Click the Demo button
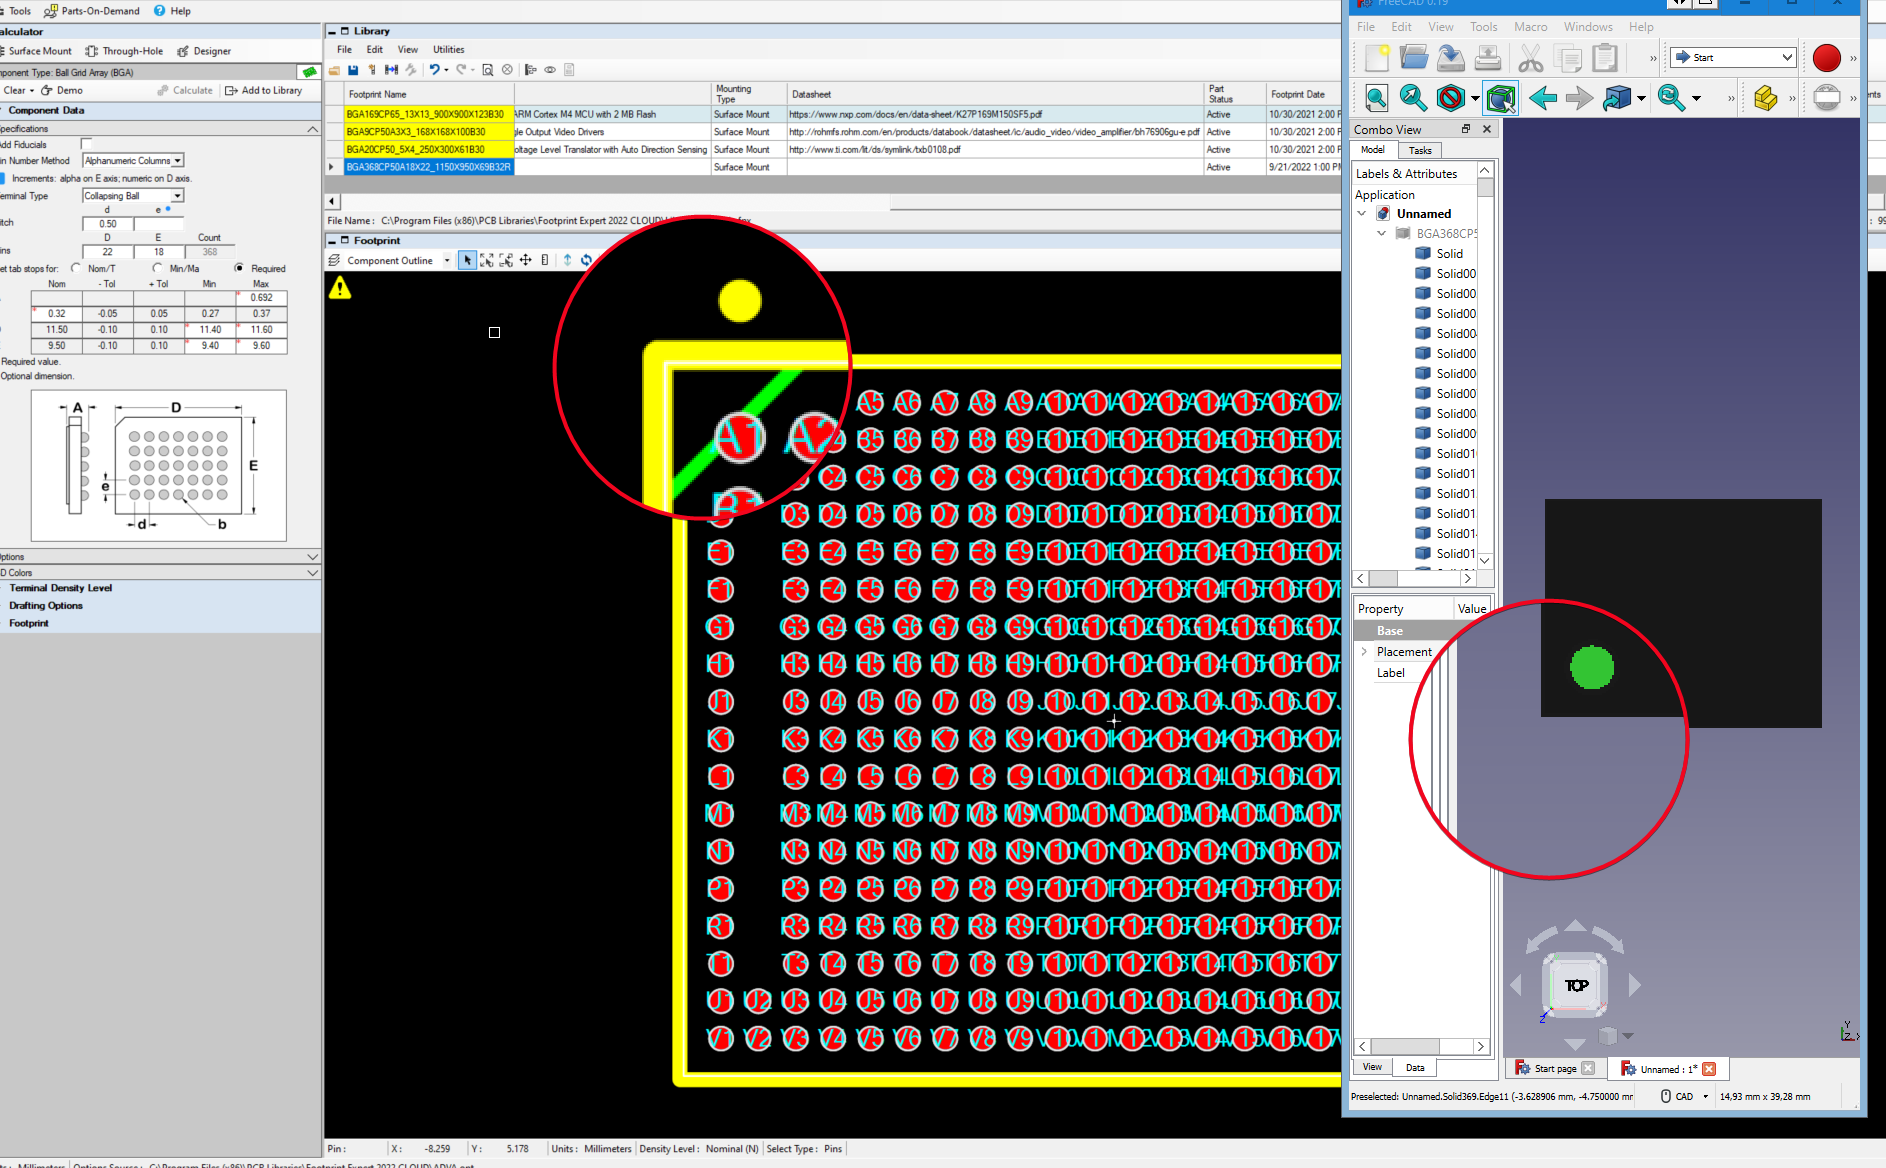This screenshot has width=1886, height=1168. (62, 90)
